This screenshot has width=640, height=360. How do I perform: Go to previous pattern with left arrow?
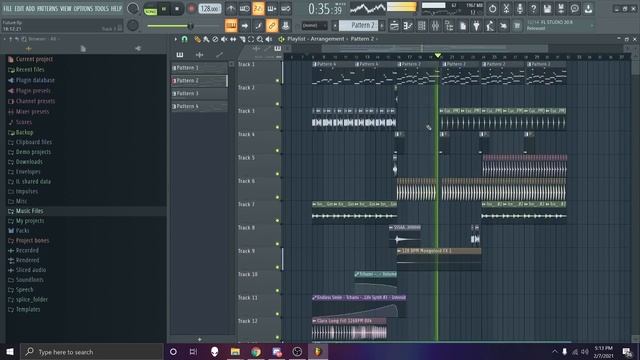click(335, 26)
